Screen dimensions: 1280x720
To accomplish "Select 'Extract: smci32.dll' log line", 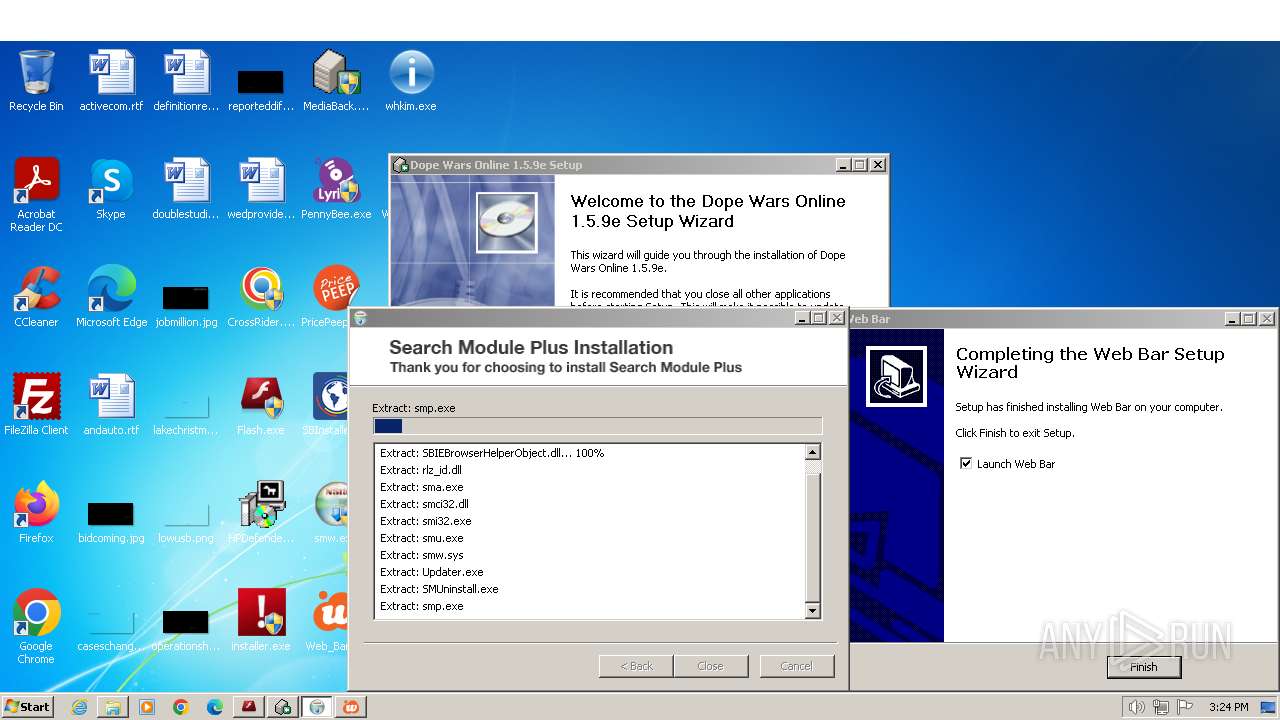I will (x=424, y=504).
